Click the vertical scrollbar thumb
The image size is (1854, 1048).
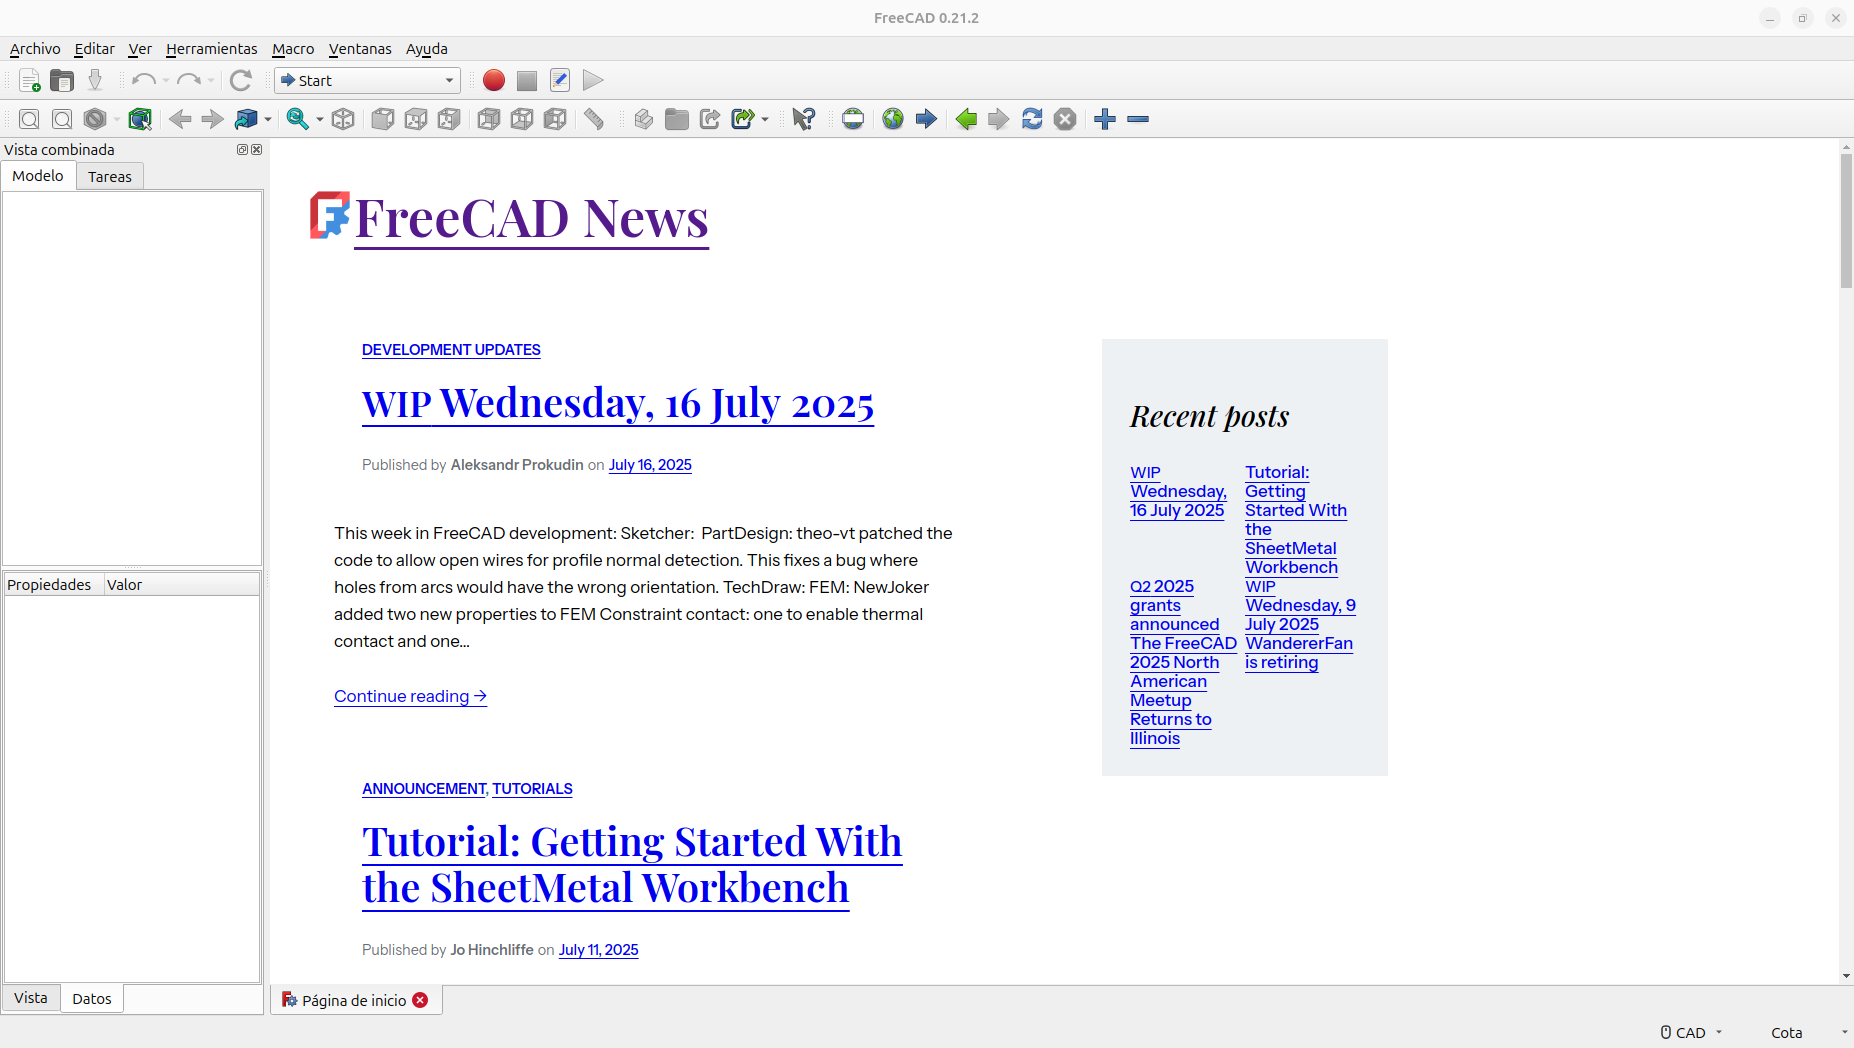click(1846, 220)
